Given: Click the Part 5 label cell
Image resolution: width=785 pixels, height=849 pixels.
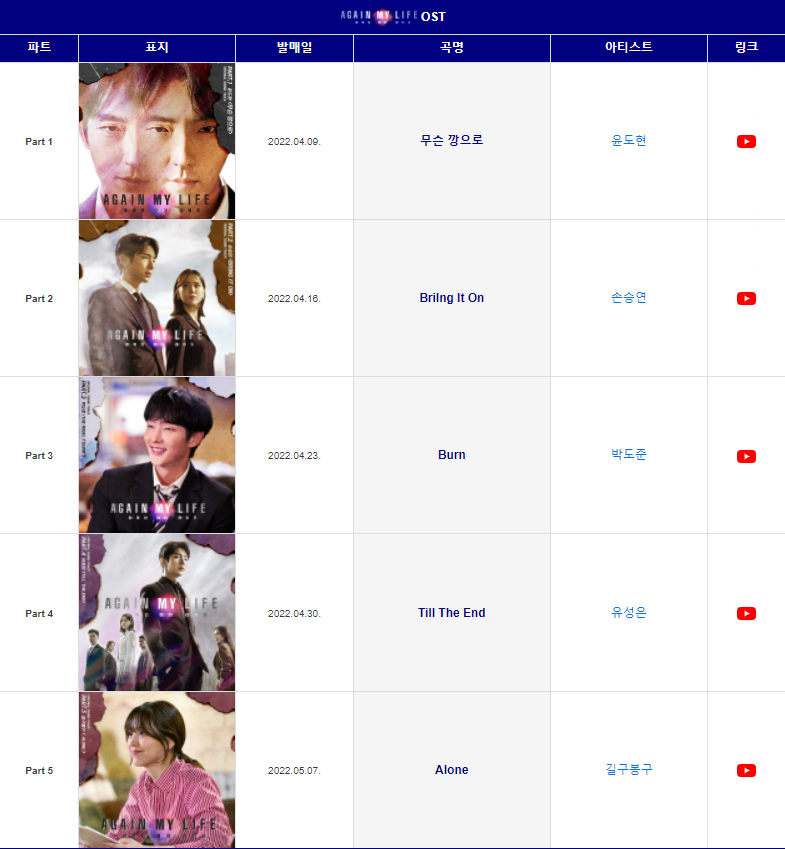Looking at the screenshot, I should [x=39, y=771].
